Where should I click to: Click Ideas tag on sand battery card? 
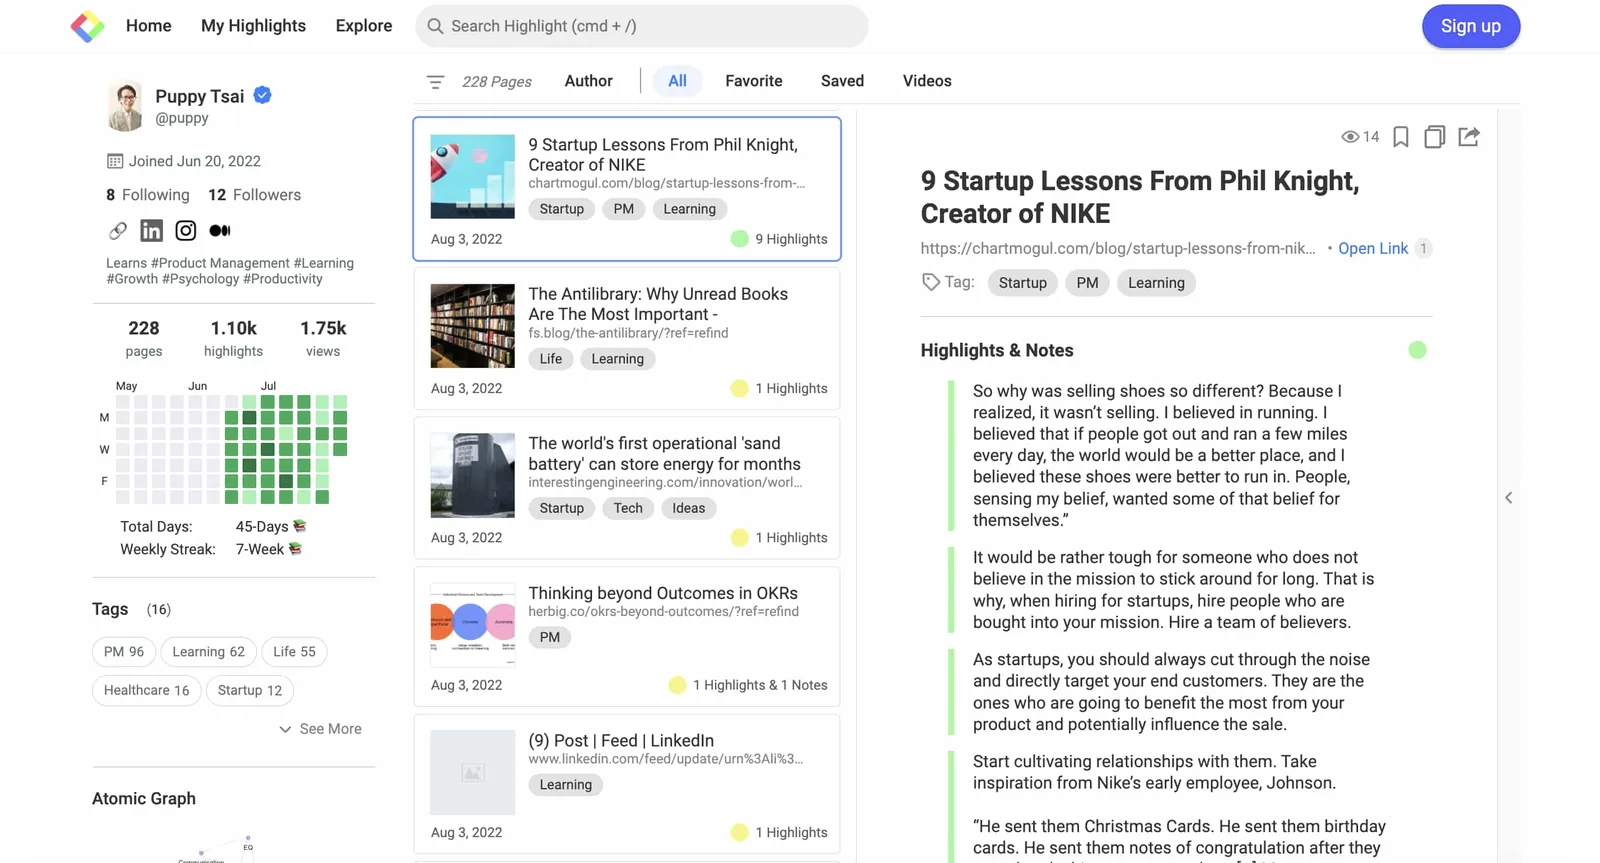688,508
